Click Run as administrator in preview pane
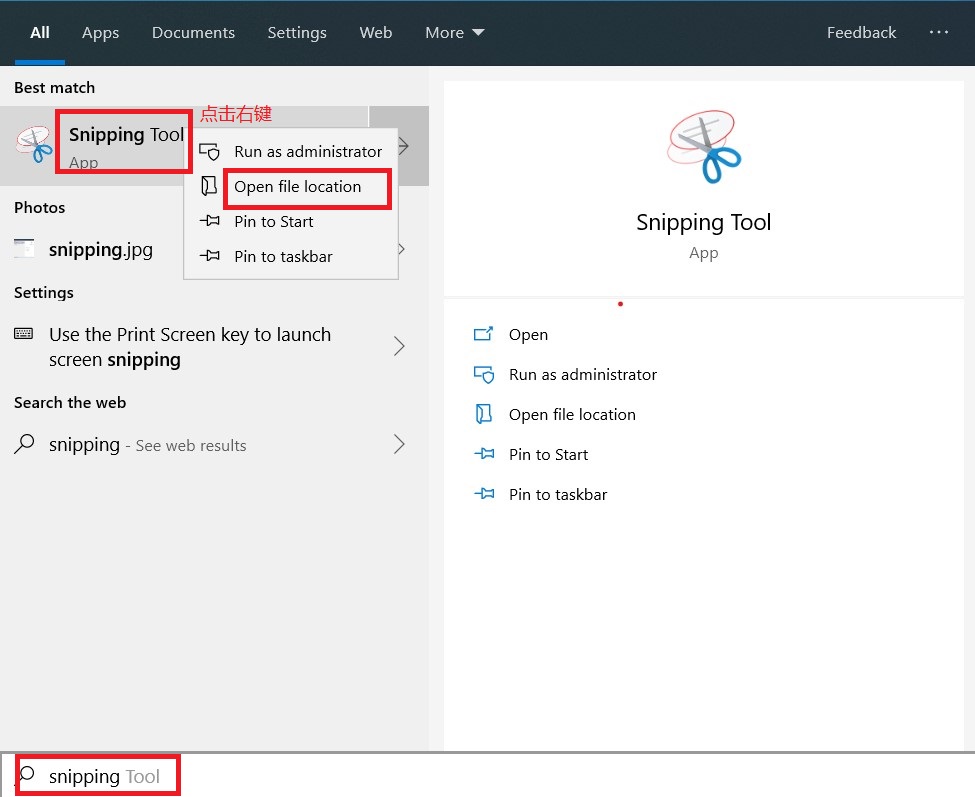 [583, 375]
